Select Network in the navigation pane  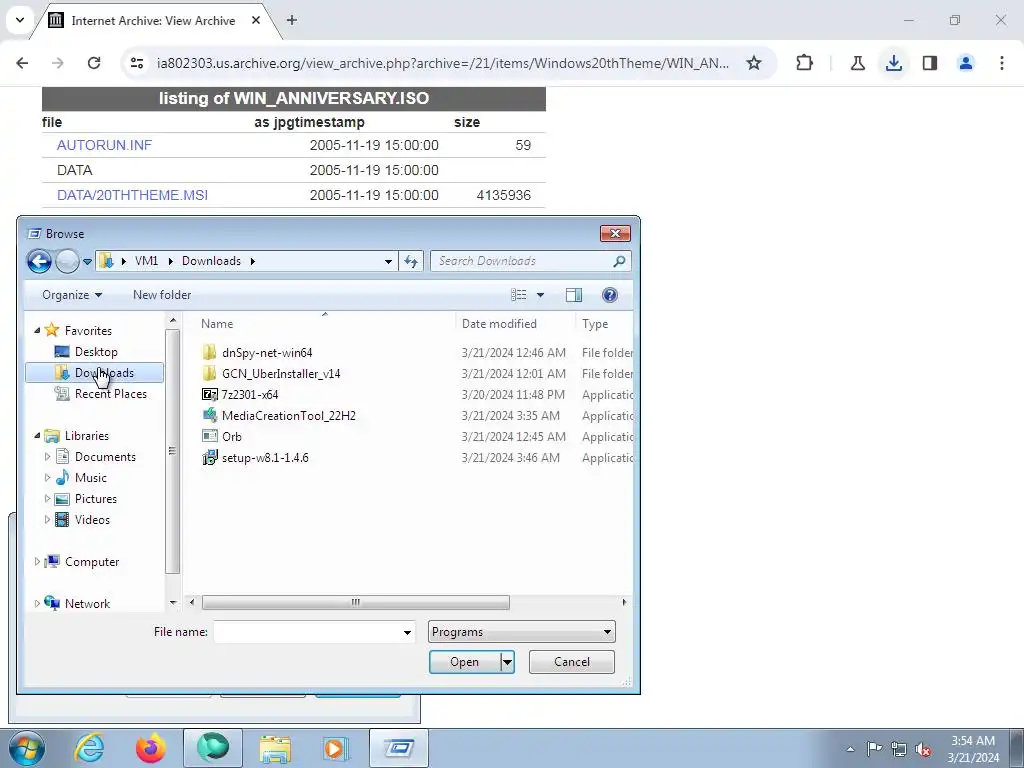click(x=87, y=603)
